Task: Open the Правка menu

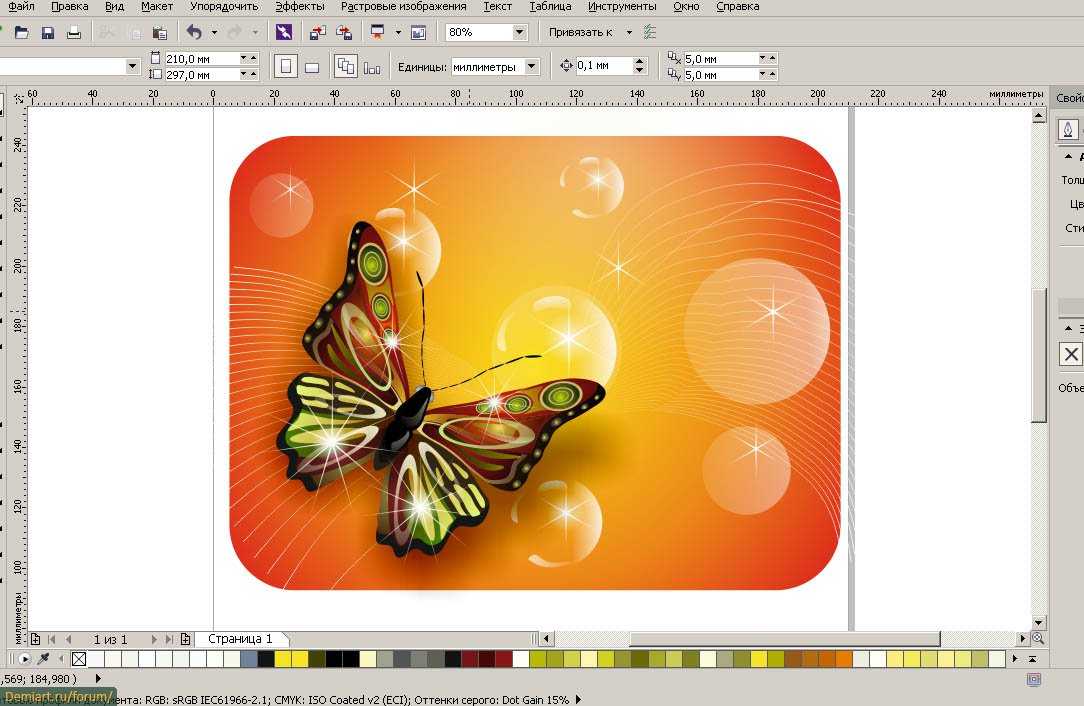Action: 69,6
